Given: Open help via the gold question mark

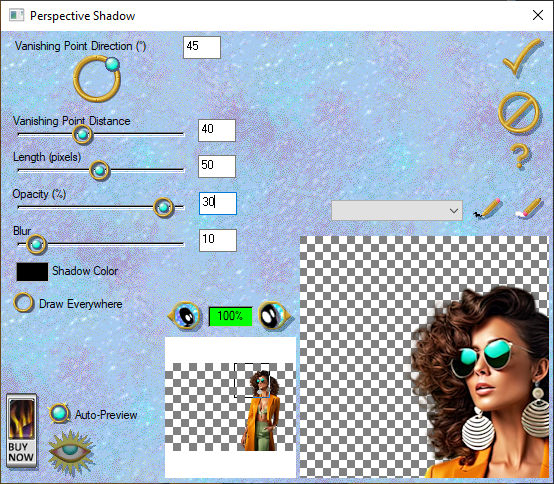Looking at the screenshot, I should coord(520,156).
